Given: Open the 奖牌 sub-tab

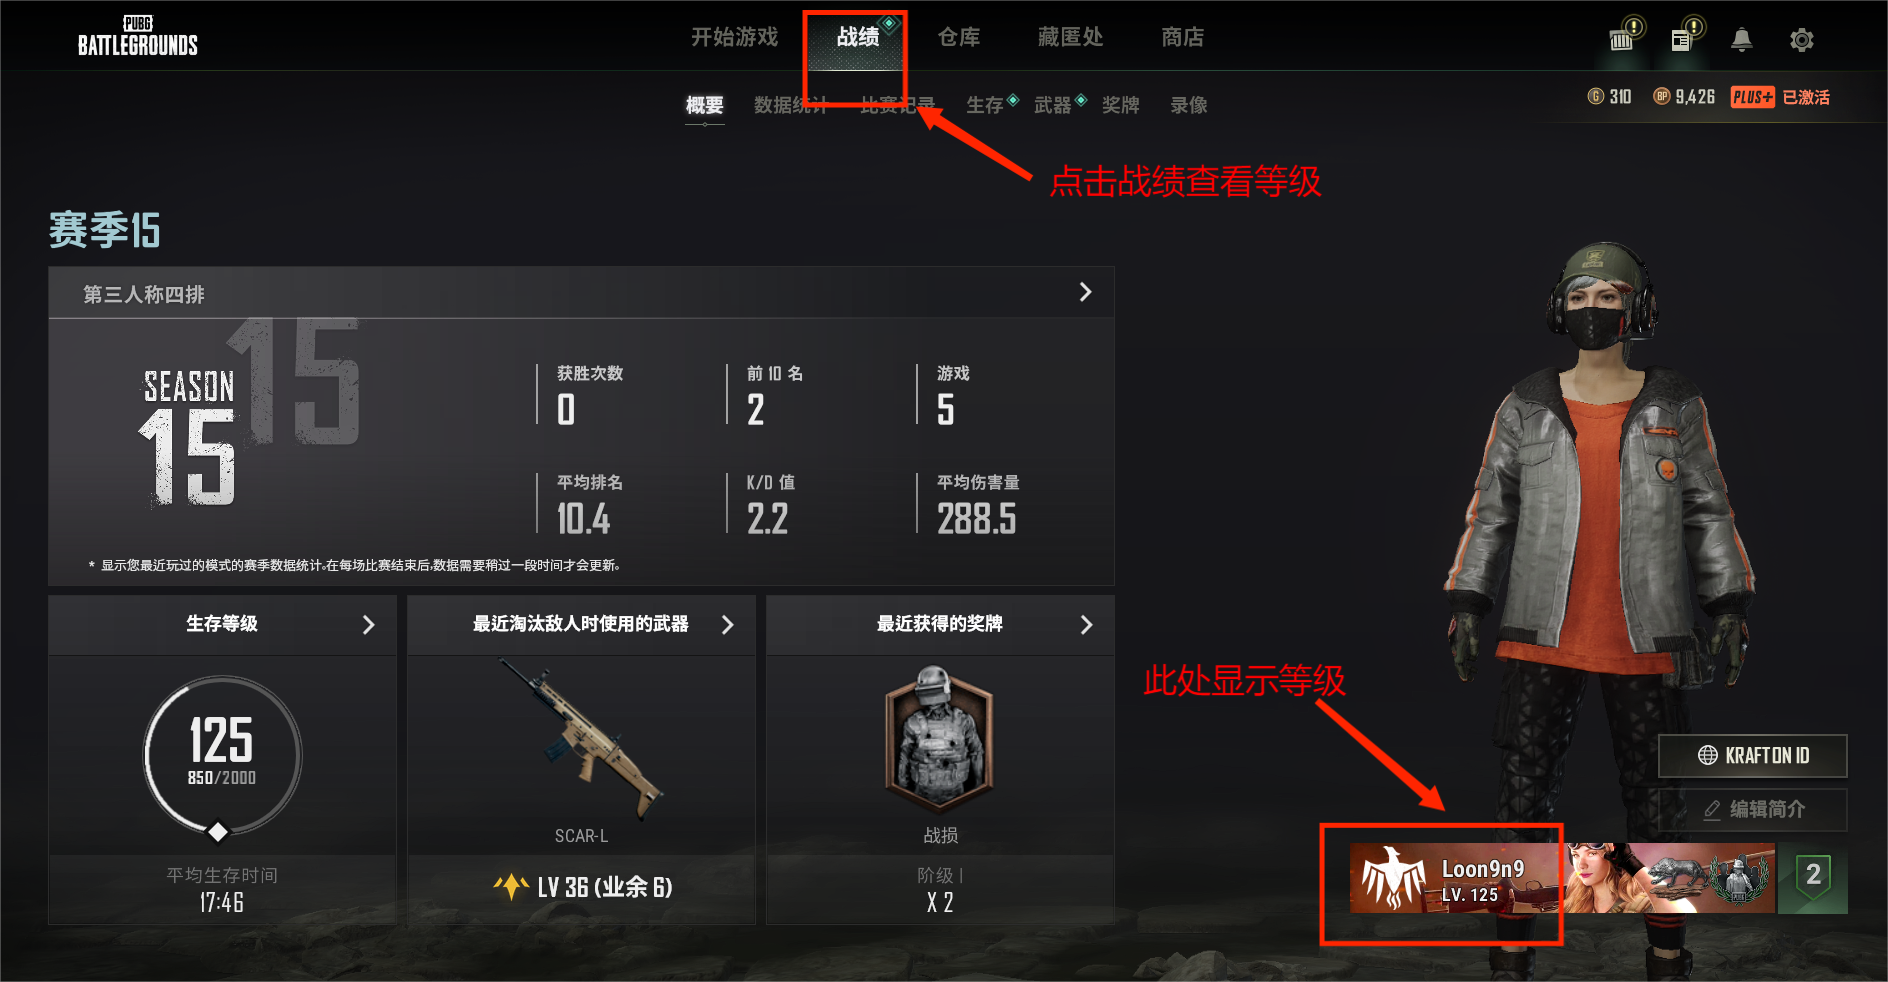Looking at the screenshot, I should point(1120,105).
